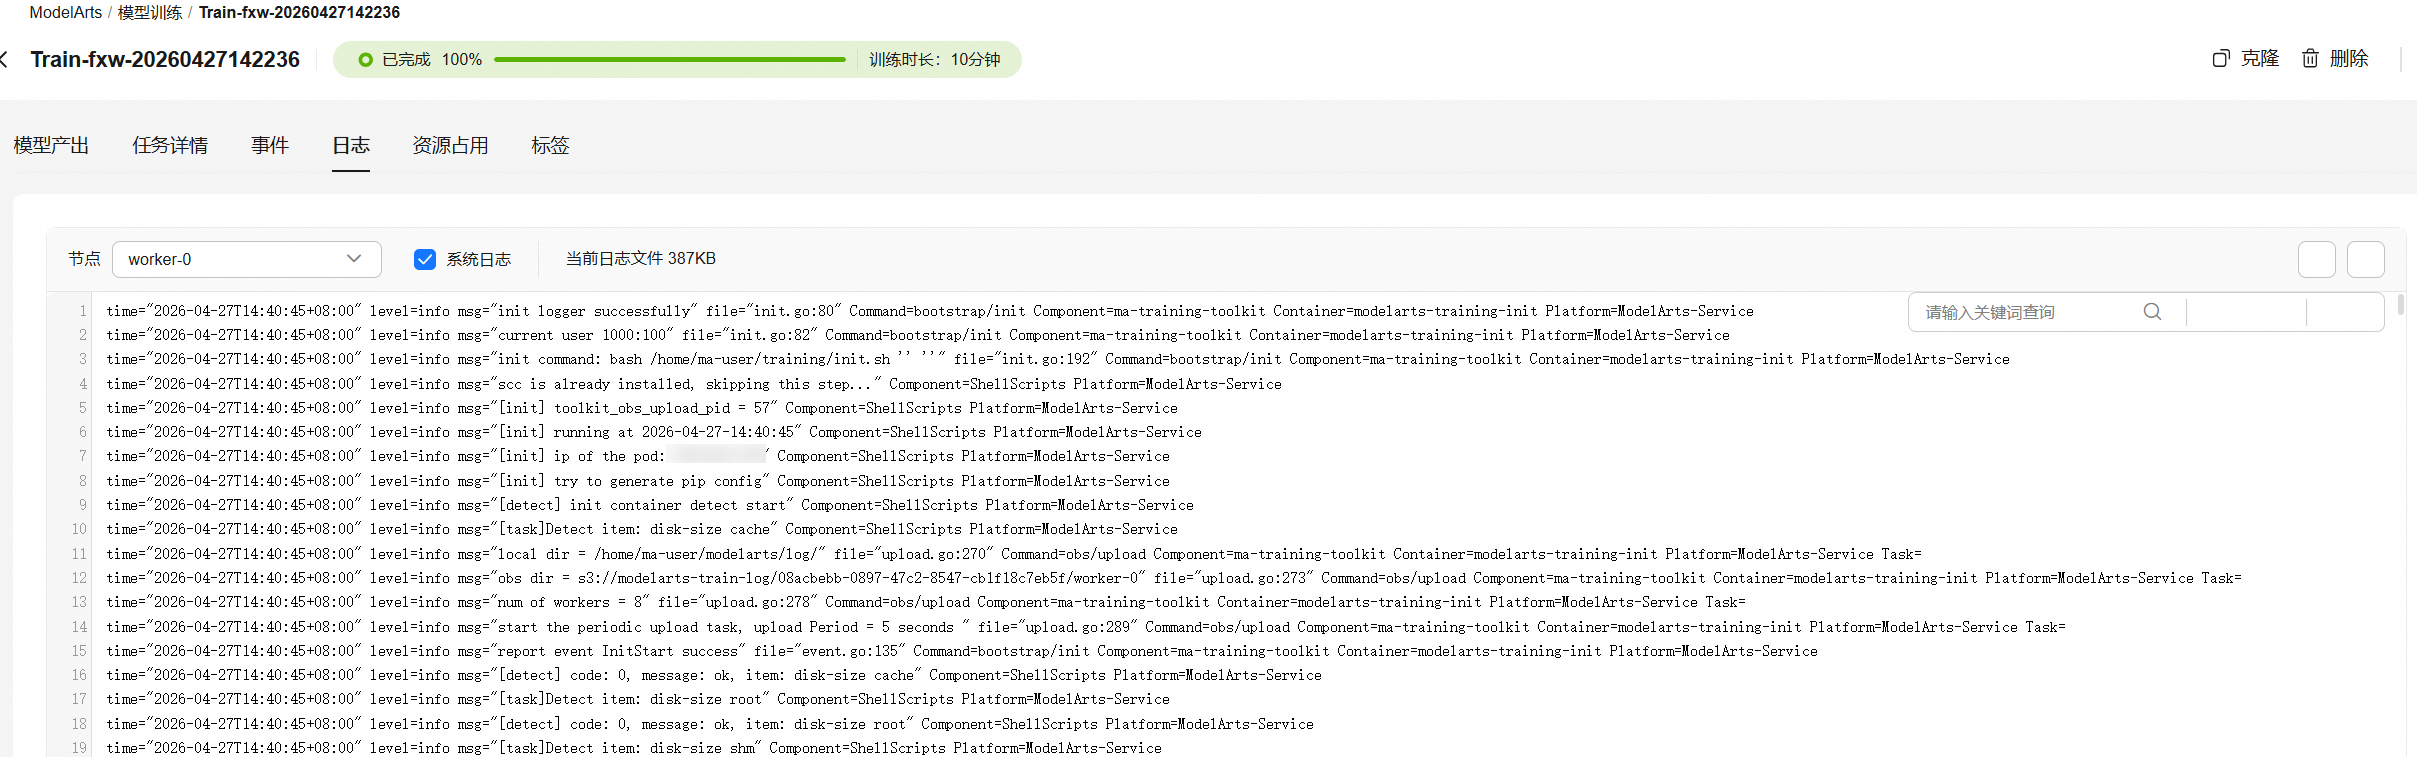Image resolution: width=2417 pixels, height=757 pixels.
Task: Click the search magnifier icon in log search
Action: (x=2153, y=312)
